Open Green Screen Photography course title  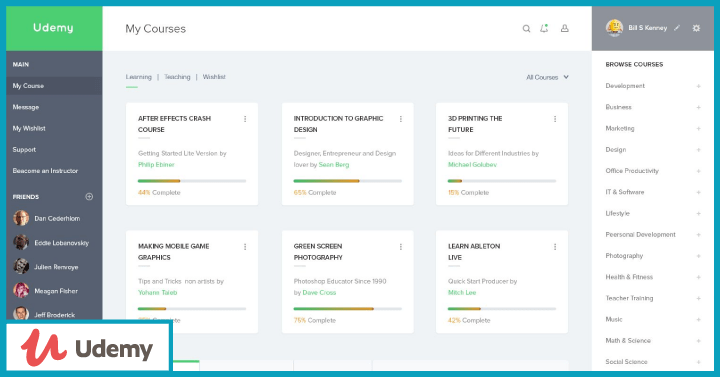pyautogui.click(x=318, y=252)
